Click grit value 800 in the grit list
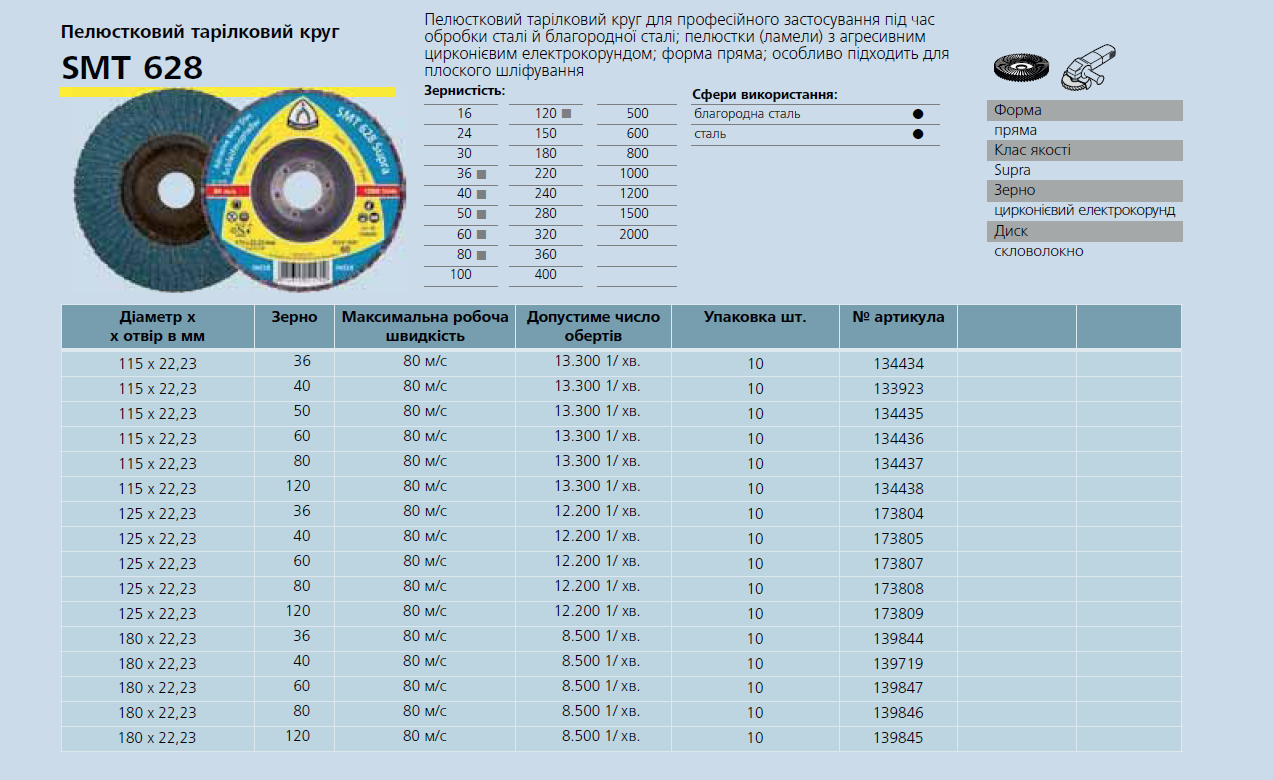Screen dimensions: 1273x780 (x=637, y=154)
